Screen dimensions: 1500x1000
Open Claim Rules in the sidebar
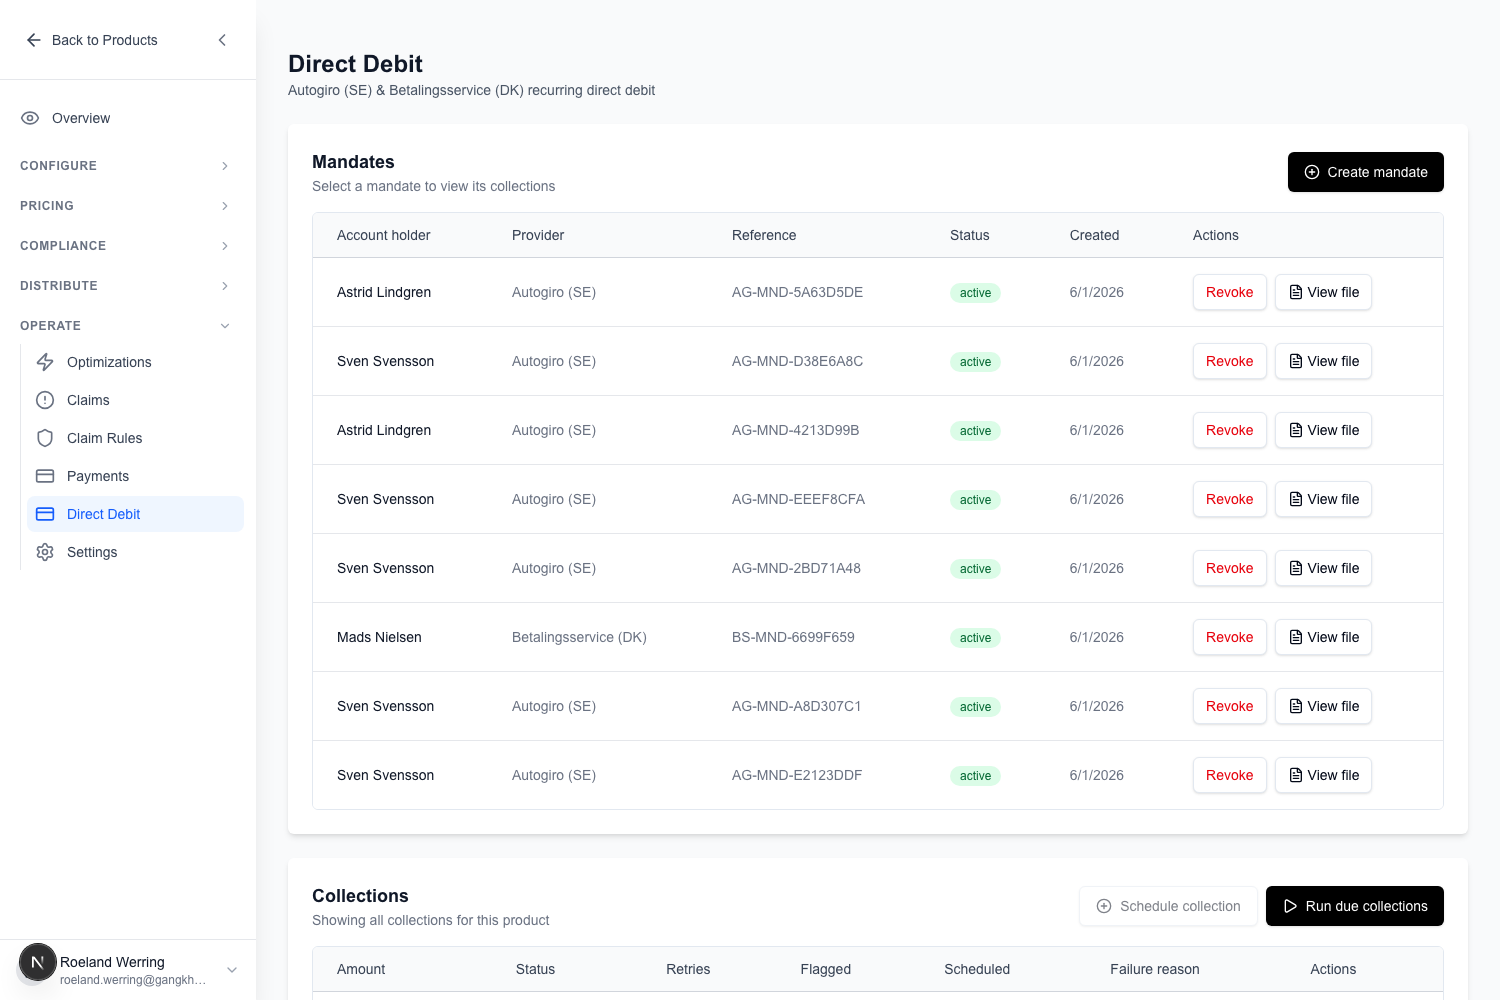(135, 438)
